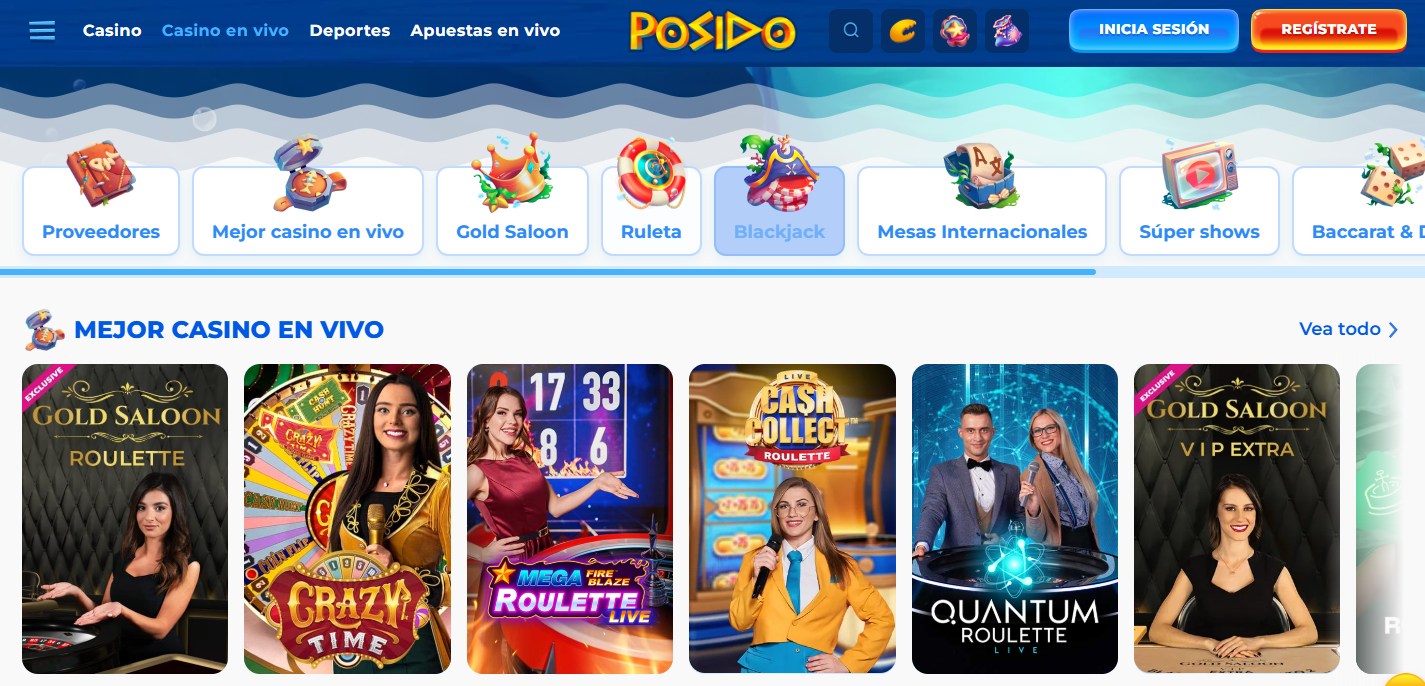Open the gold coin icon in header

pos(903,31)
